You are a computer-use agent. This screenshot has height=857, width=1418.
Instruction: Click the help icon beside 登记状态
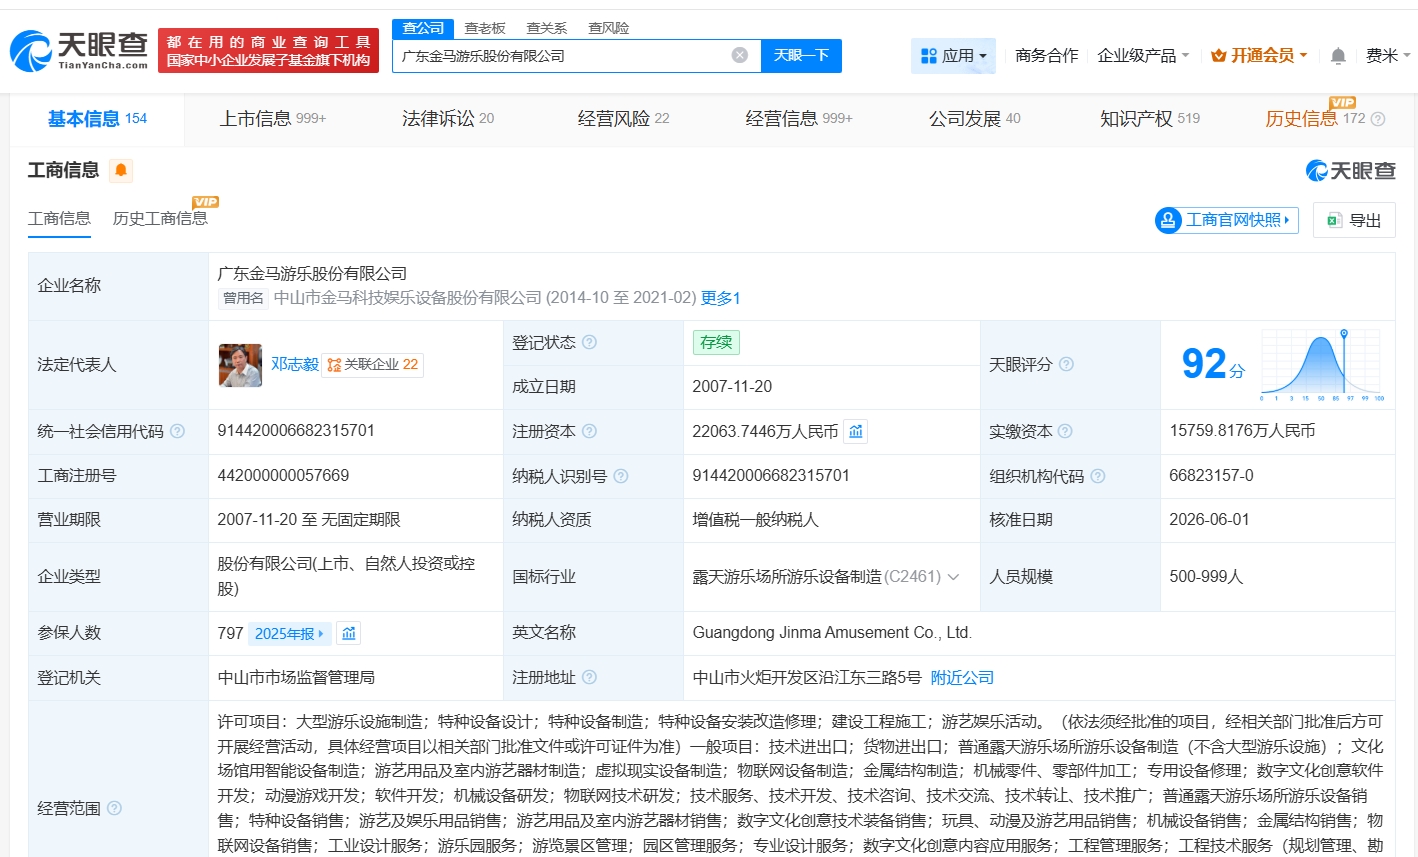point(590,342)
